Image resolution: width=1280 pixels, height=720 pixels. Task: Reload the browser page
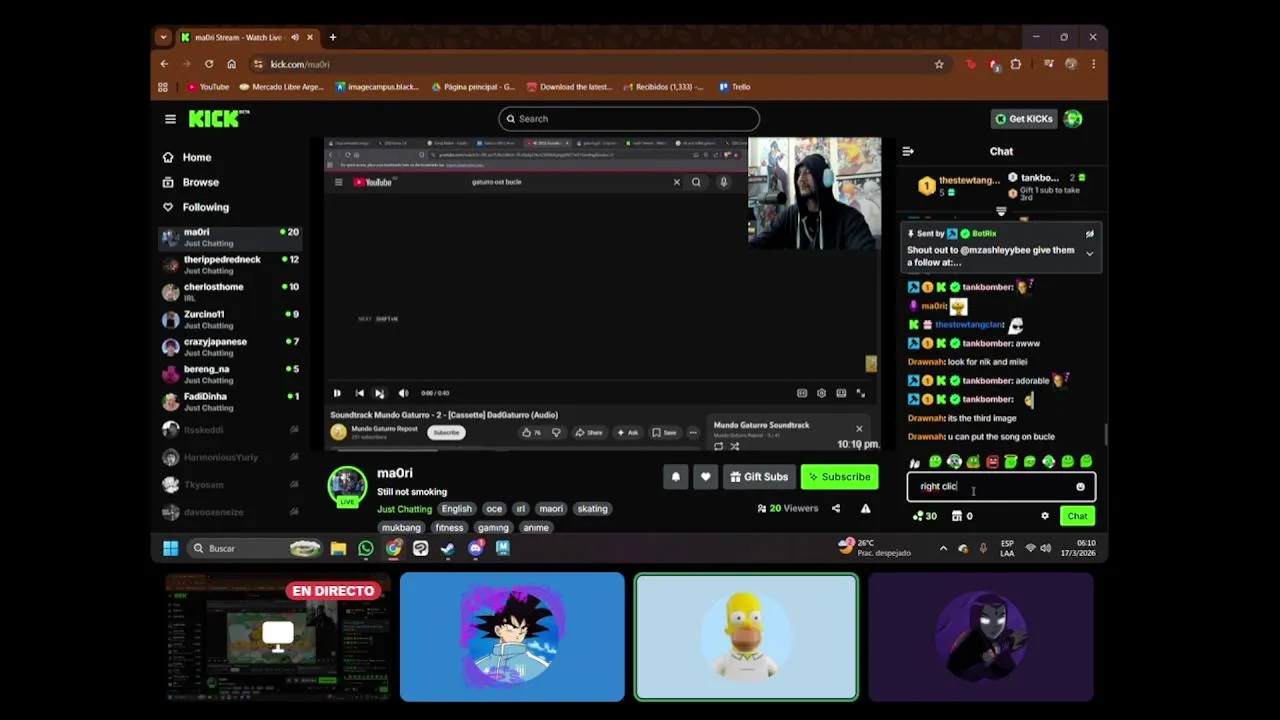pos(209,64)
